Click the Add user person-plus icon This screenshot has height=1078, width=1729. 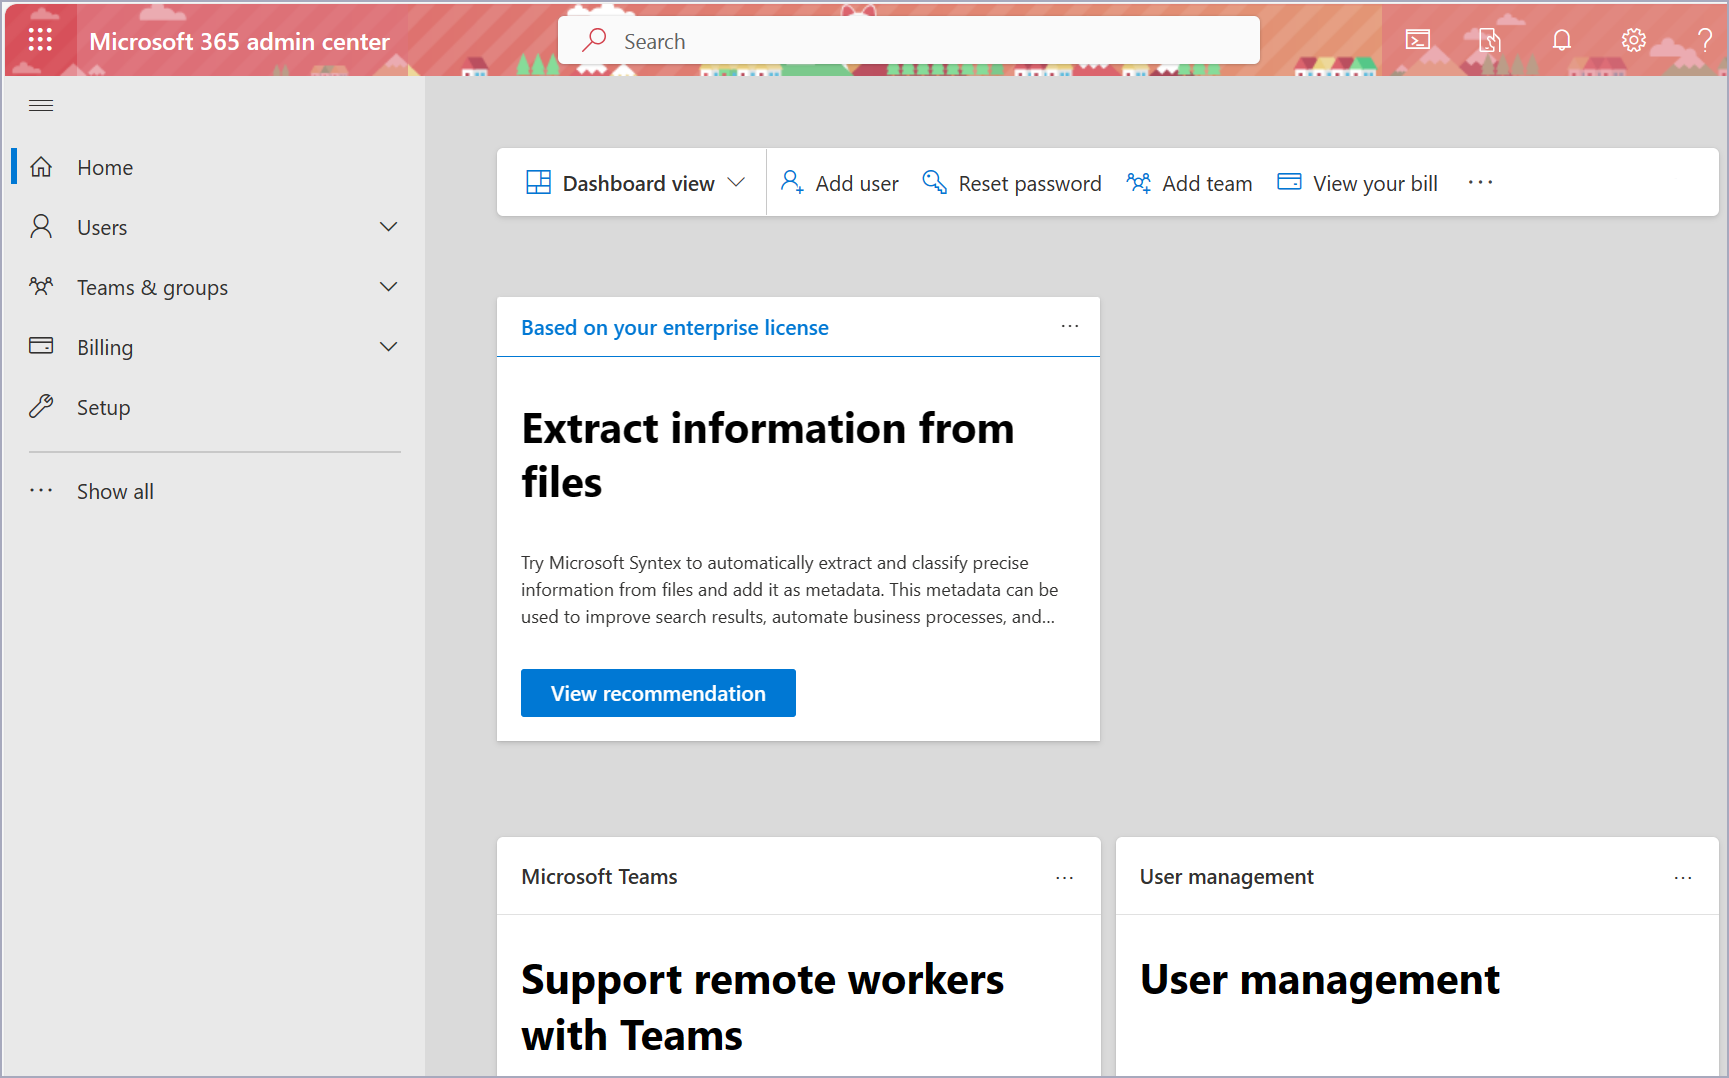[x=792, y=182]
